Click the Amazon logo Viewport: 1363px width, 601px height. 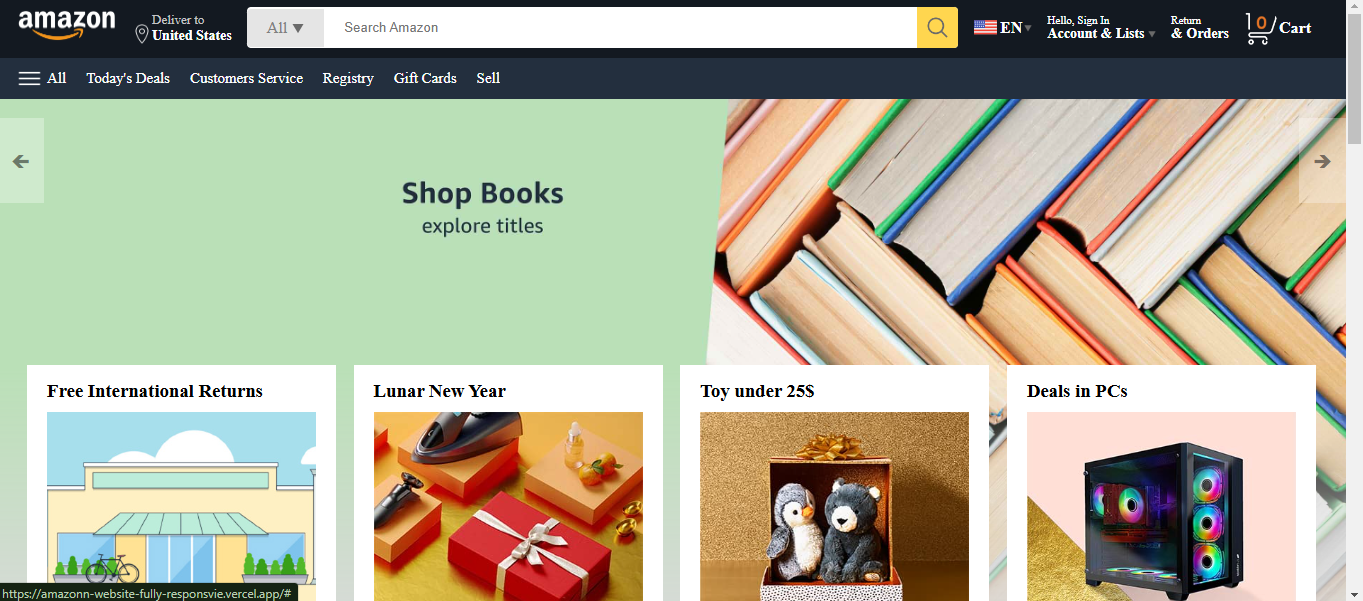click(66, 25)
